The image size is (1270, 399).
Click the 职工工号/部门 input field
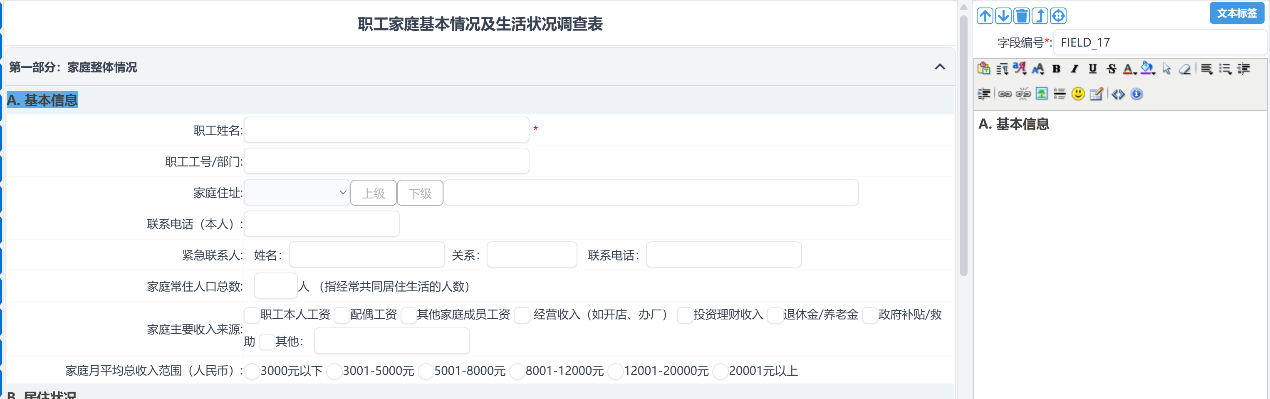387,161
